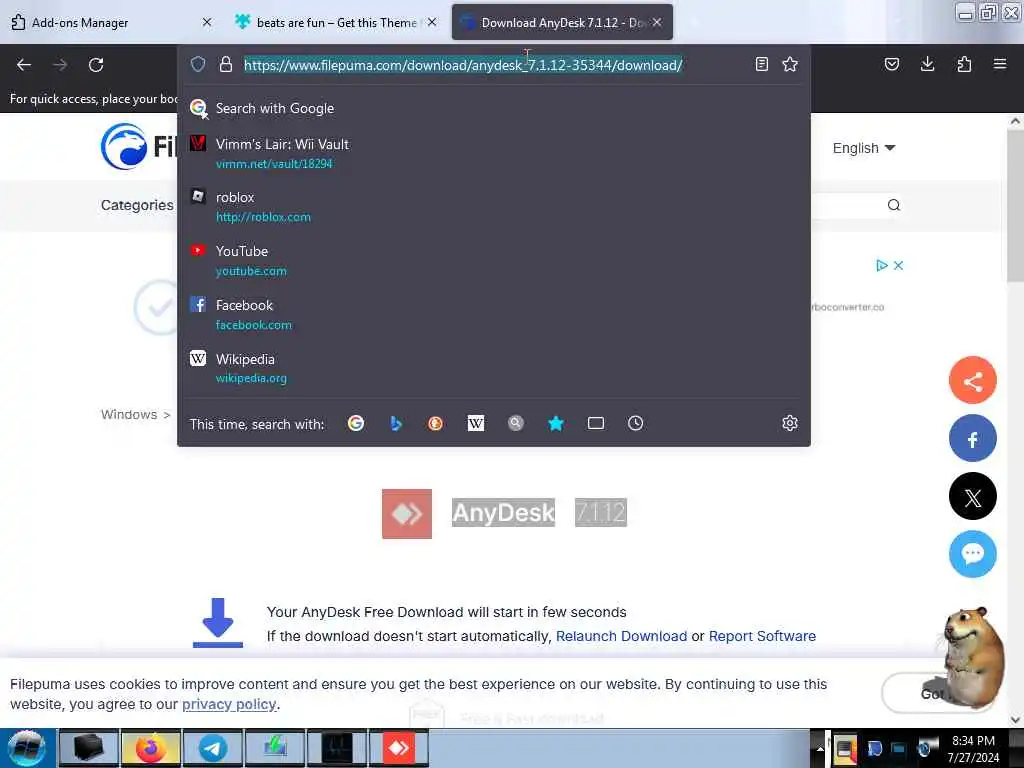Open AnyDesk from the taskbar
Screen dimensions: 1024x768
click(x=399, y=748)
